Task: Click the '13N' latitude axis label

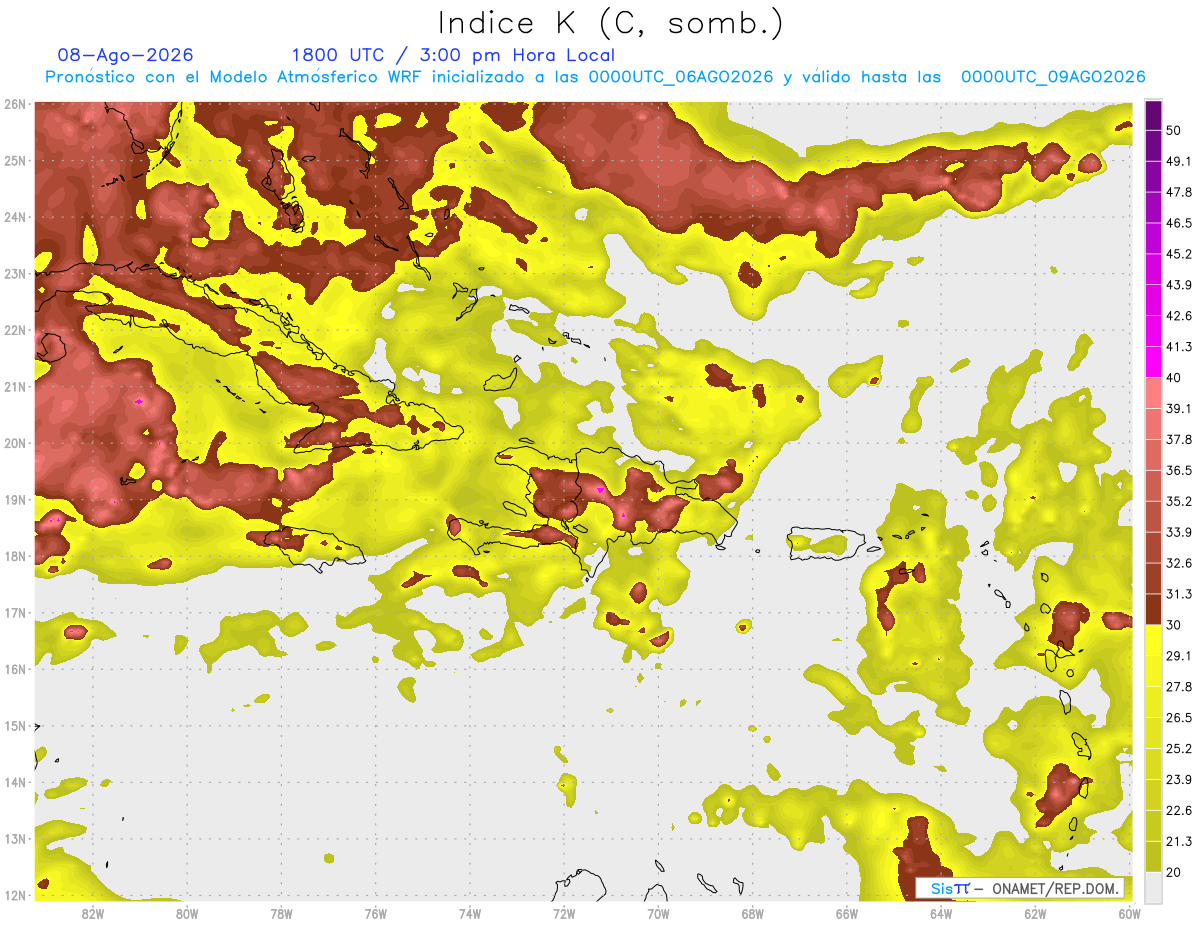Action: 15,838
